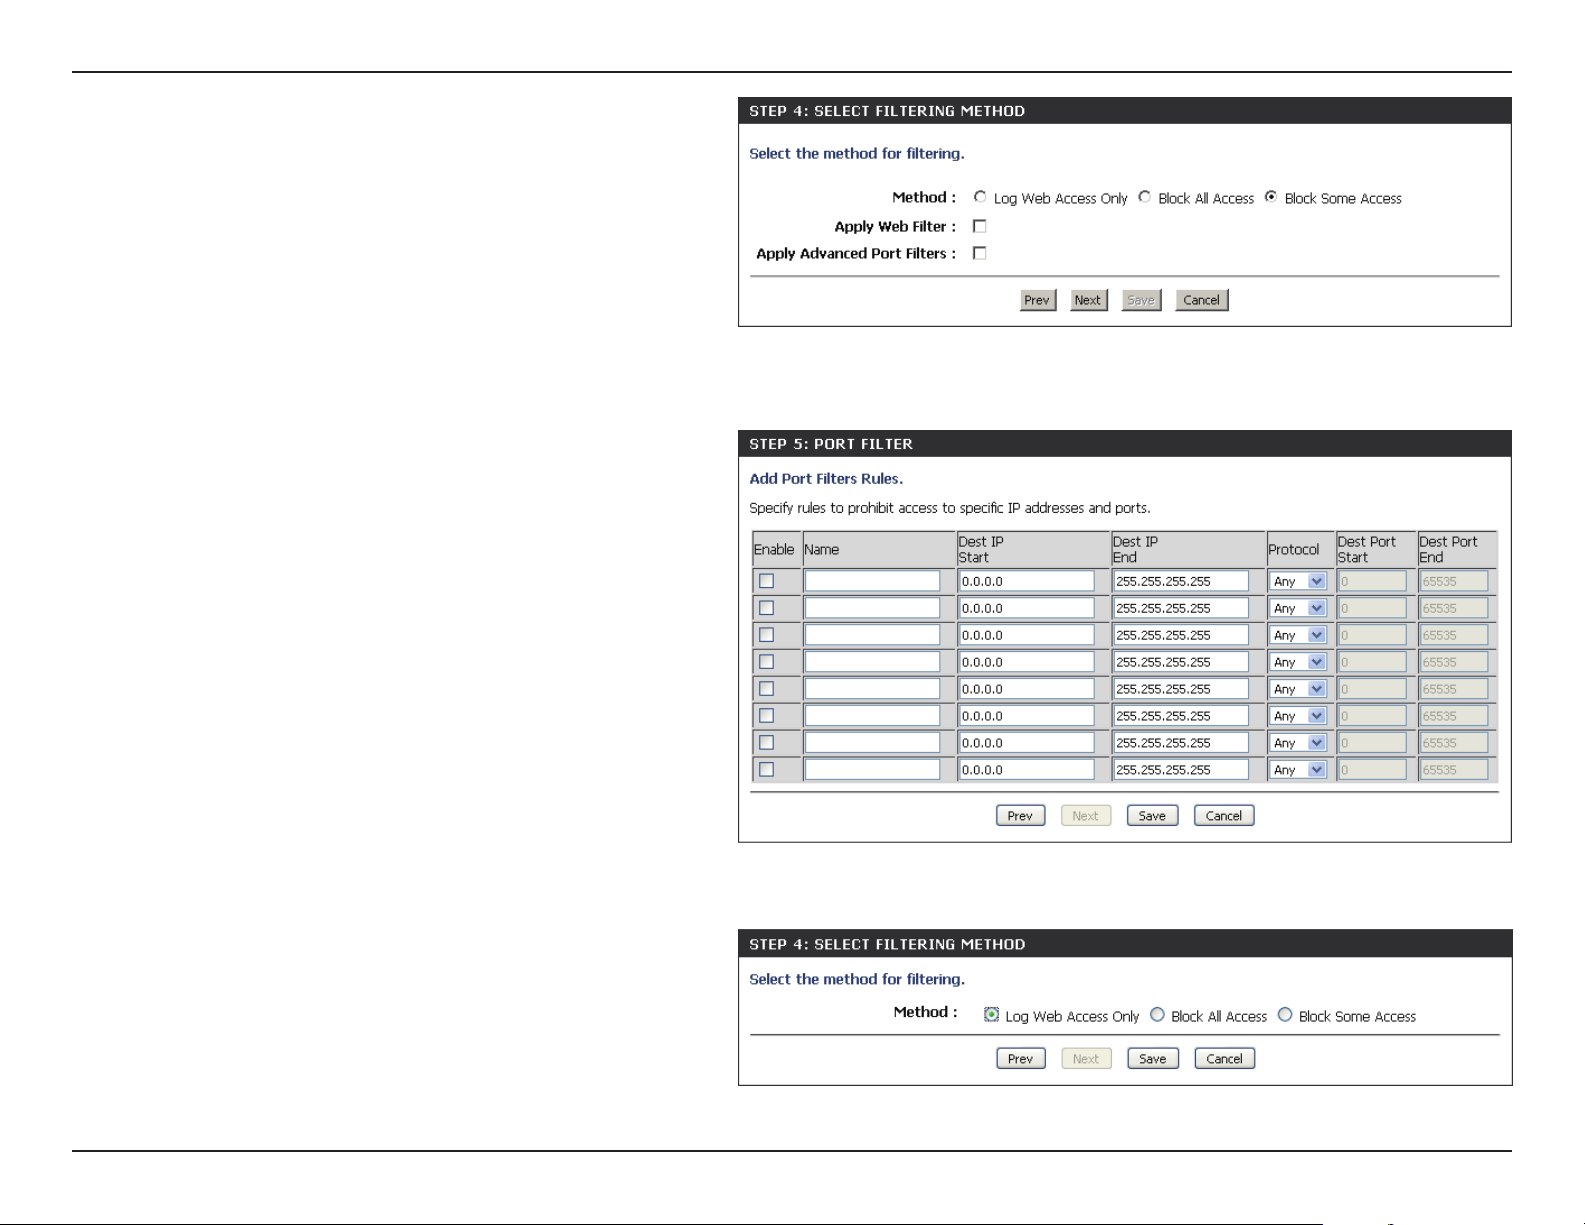This screenshot has width=1585, height=1225.
Task: Open Protocol dropdown in eighth port filter row
Action: (1298, 770)
